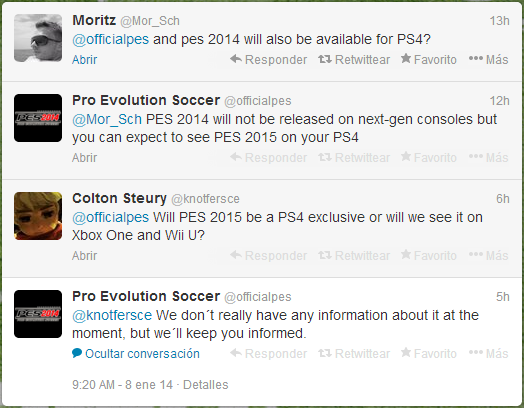Reply to the PES 2015 on PS4 tweet
This screenshot has width=524, height=408.
click(269, 157)
